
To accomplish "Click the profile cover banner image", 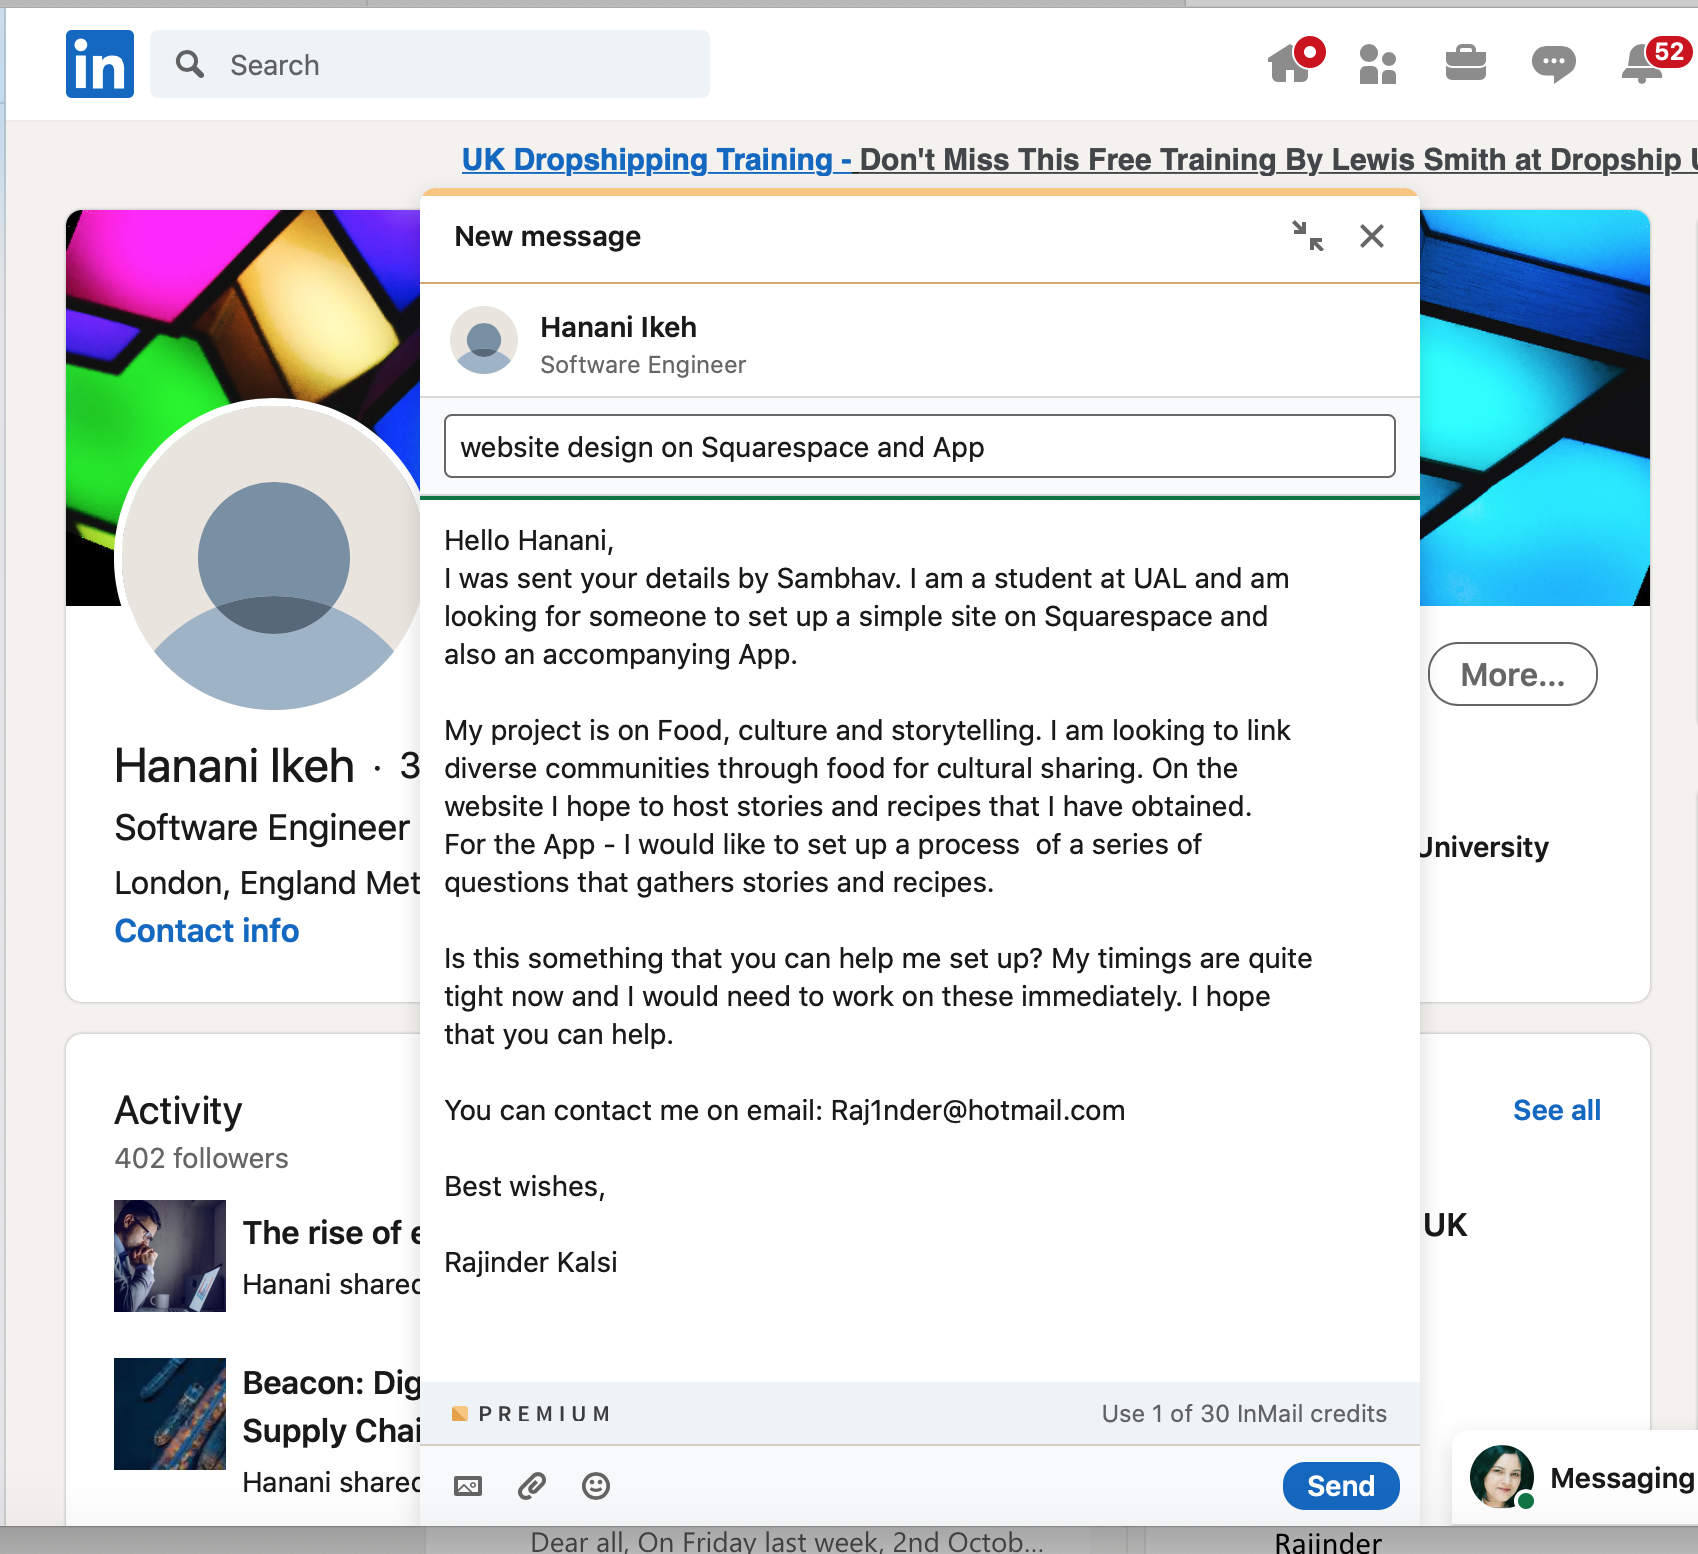I will 1534,406.
